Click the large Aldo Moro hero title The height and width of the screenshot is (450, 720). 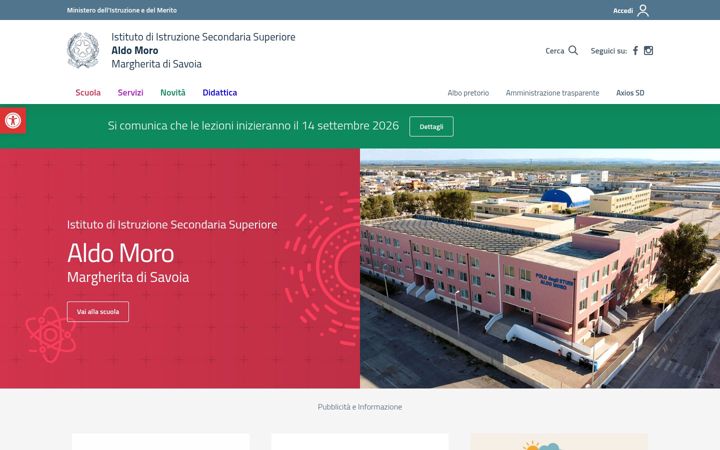[120, 253]
